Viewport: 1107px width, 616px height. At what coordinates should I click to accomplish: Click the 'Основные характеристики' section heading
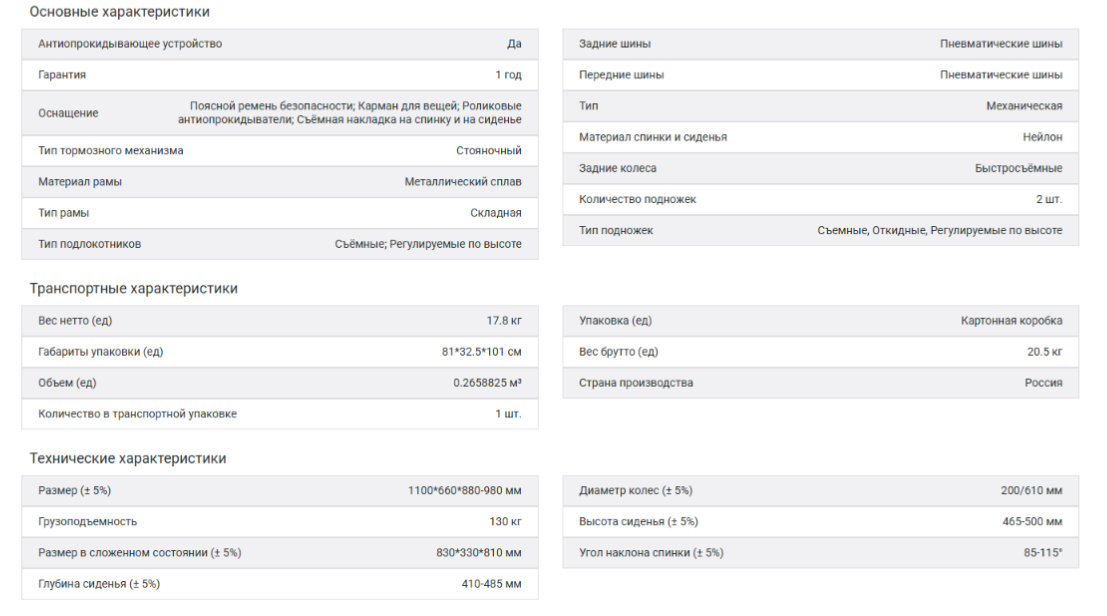point(120,12)
